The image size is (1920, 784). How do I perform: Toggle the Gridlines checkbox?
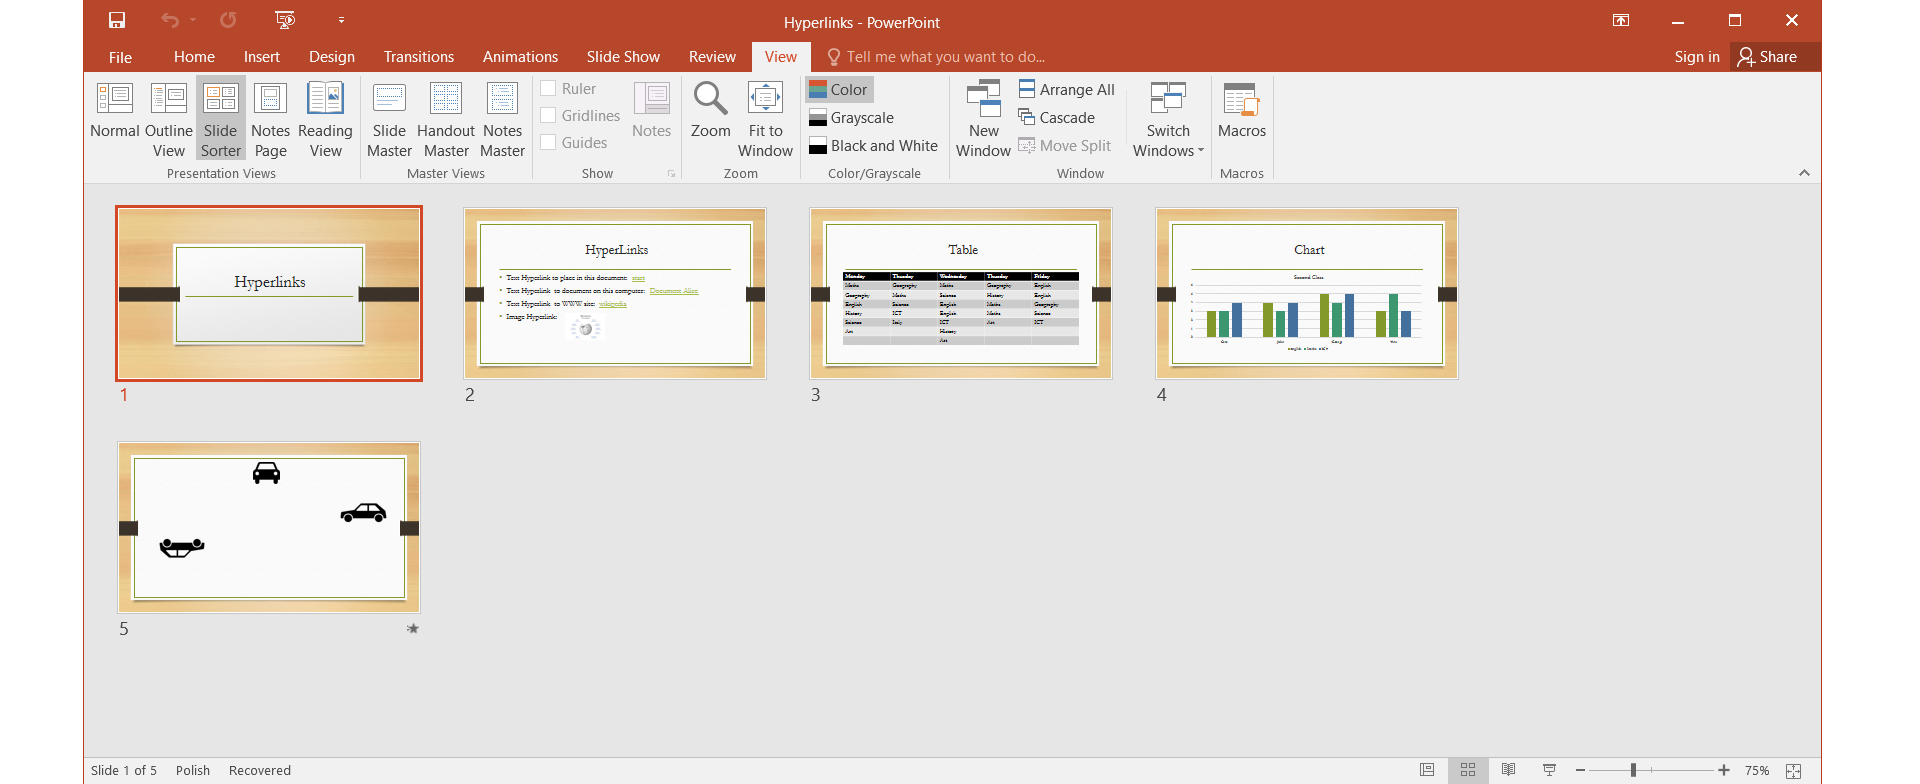(549, 115)
